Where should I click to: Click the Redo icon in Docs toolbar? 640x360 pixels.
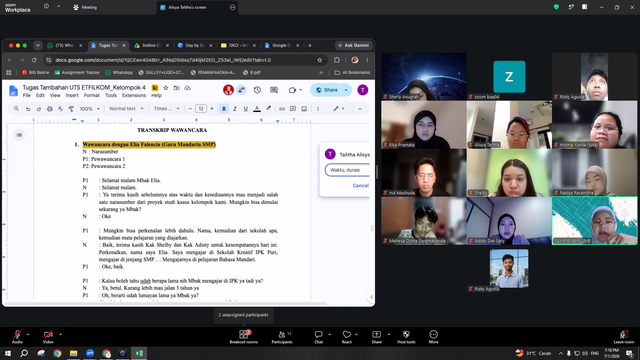pyautogui.click(x=39, y=109)
